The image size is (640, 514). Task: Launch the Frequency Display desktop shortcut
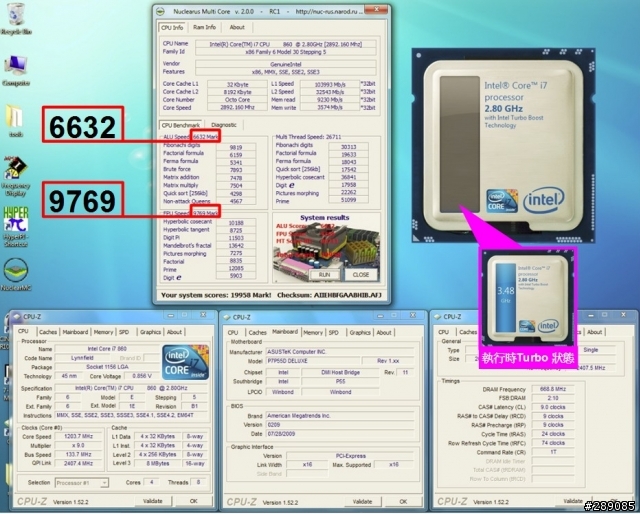(x=15, y=176)
